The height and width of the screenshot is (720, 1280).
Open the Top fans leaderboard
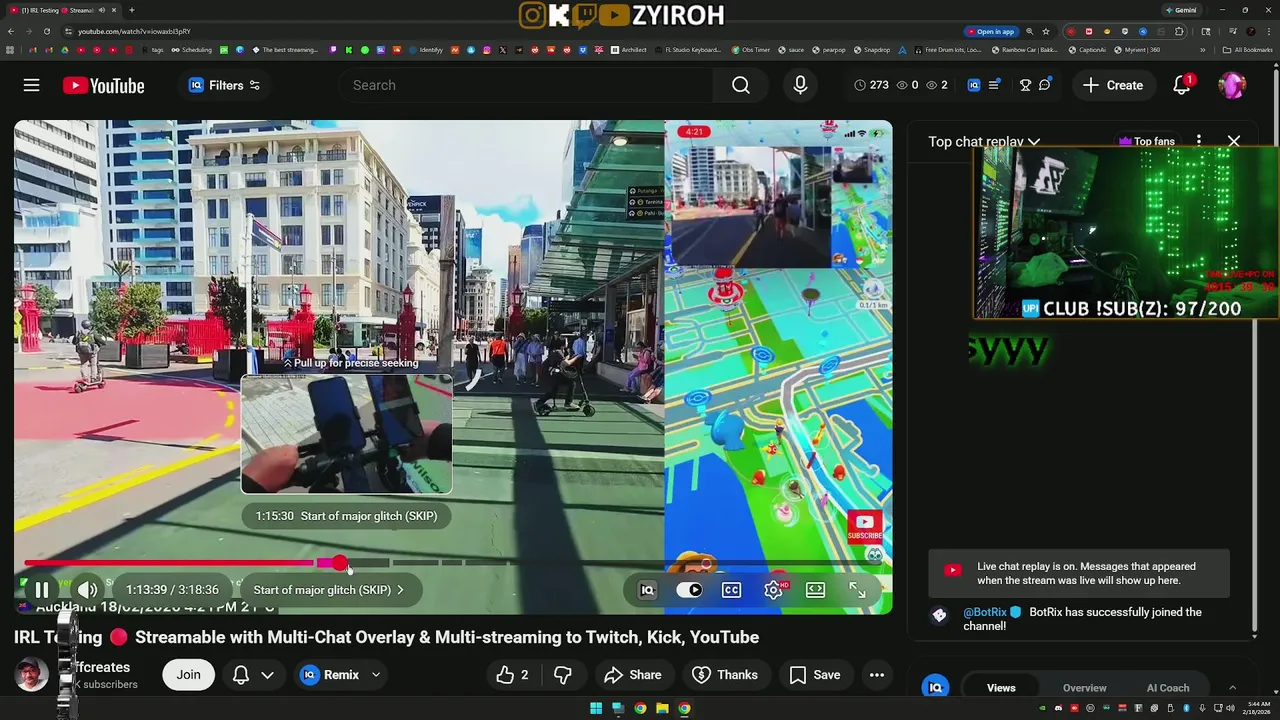click(x=1146, y=141)
